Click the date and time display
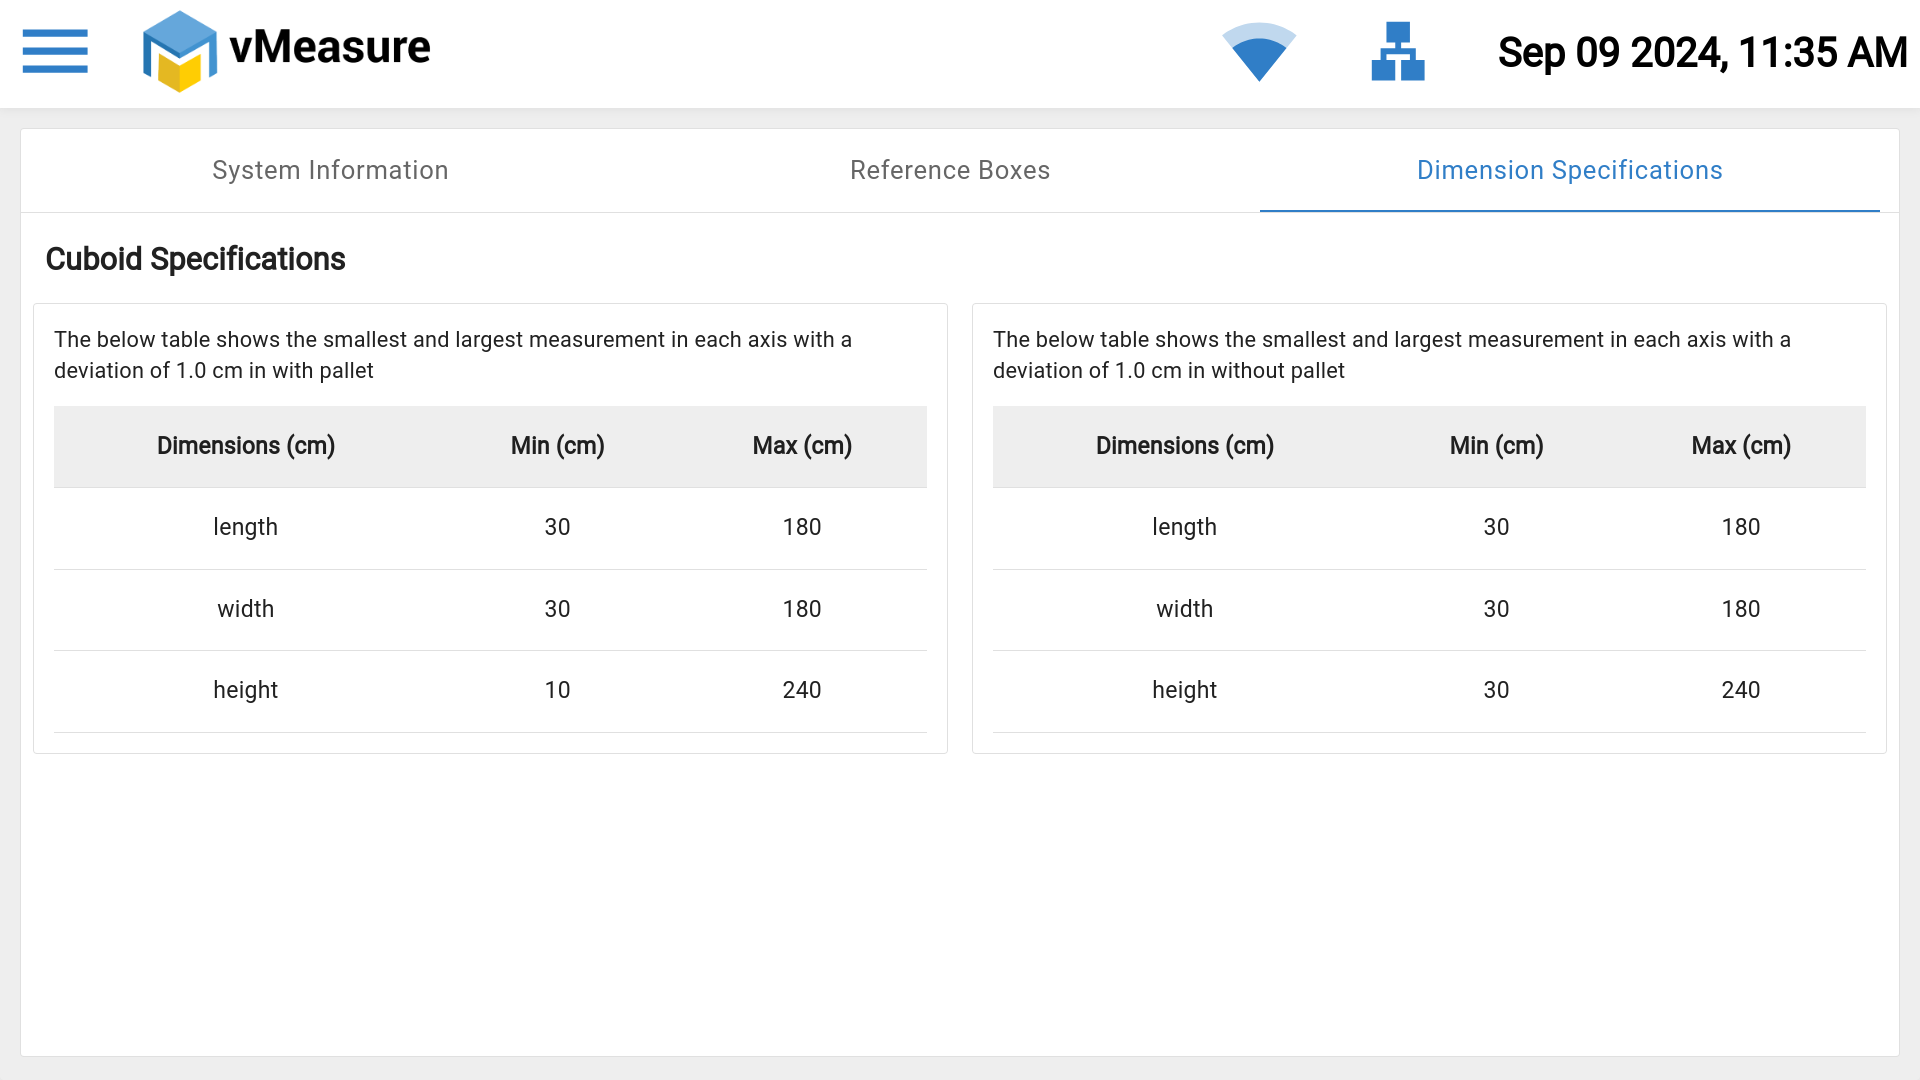This screenshot has height=1080, width=1920. (x=1702, y=53)
